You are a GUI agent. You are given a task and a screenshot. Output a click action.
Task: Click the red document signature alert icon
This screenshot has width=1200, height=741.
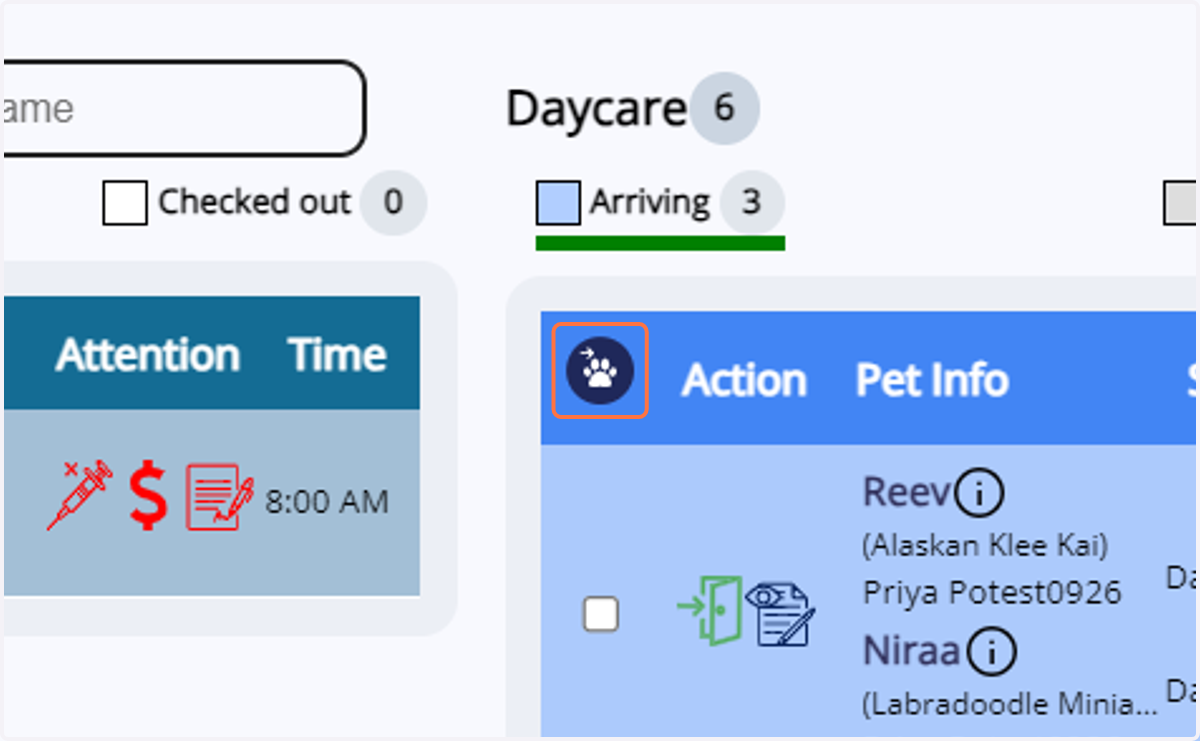tap(220, 497)
